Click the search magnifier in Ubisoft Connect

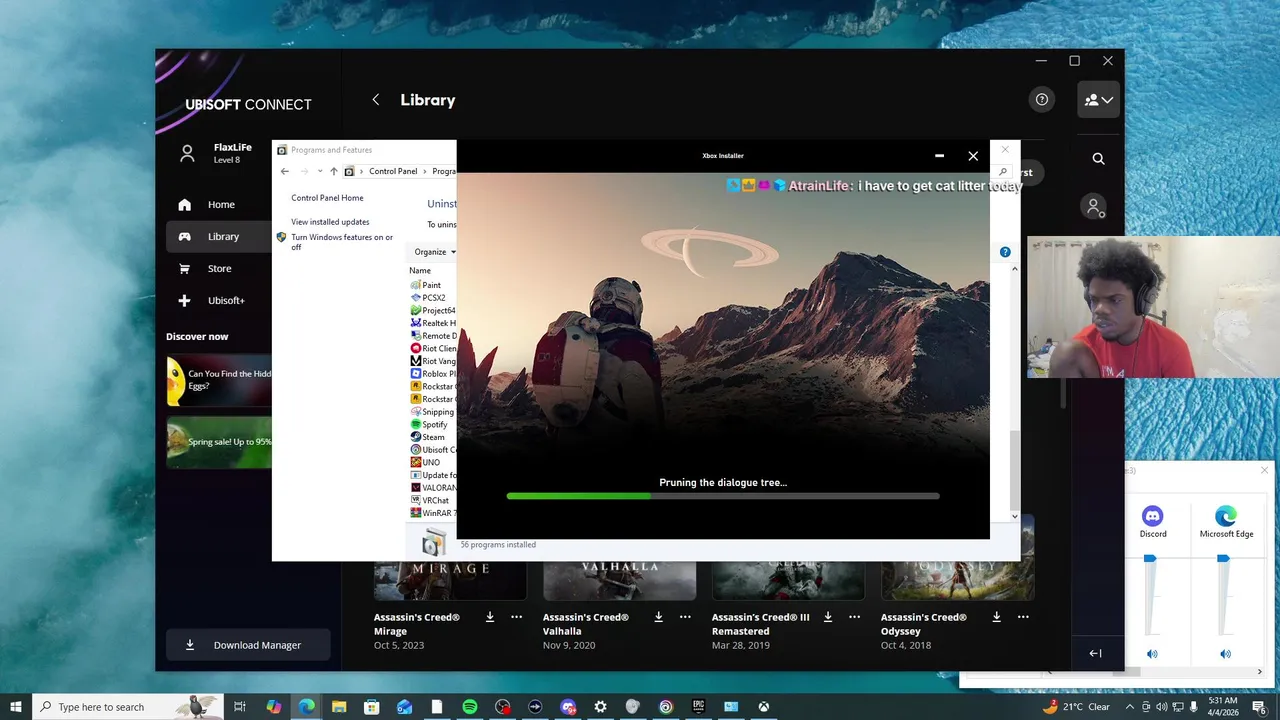(x=1098, y=158)
